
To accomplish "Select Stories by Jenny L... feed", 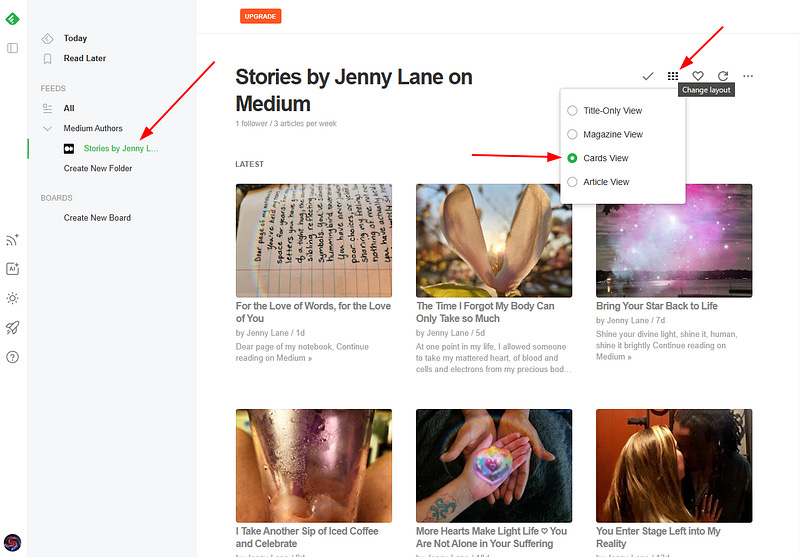I will (121, 148).
